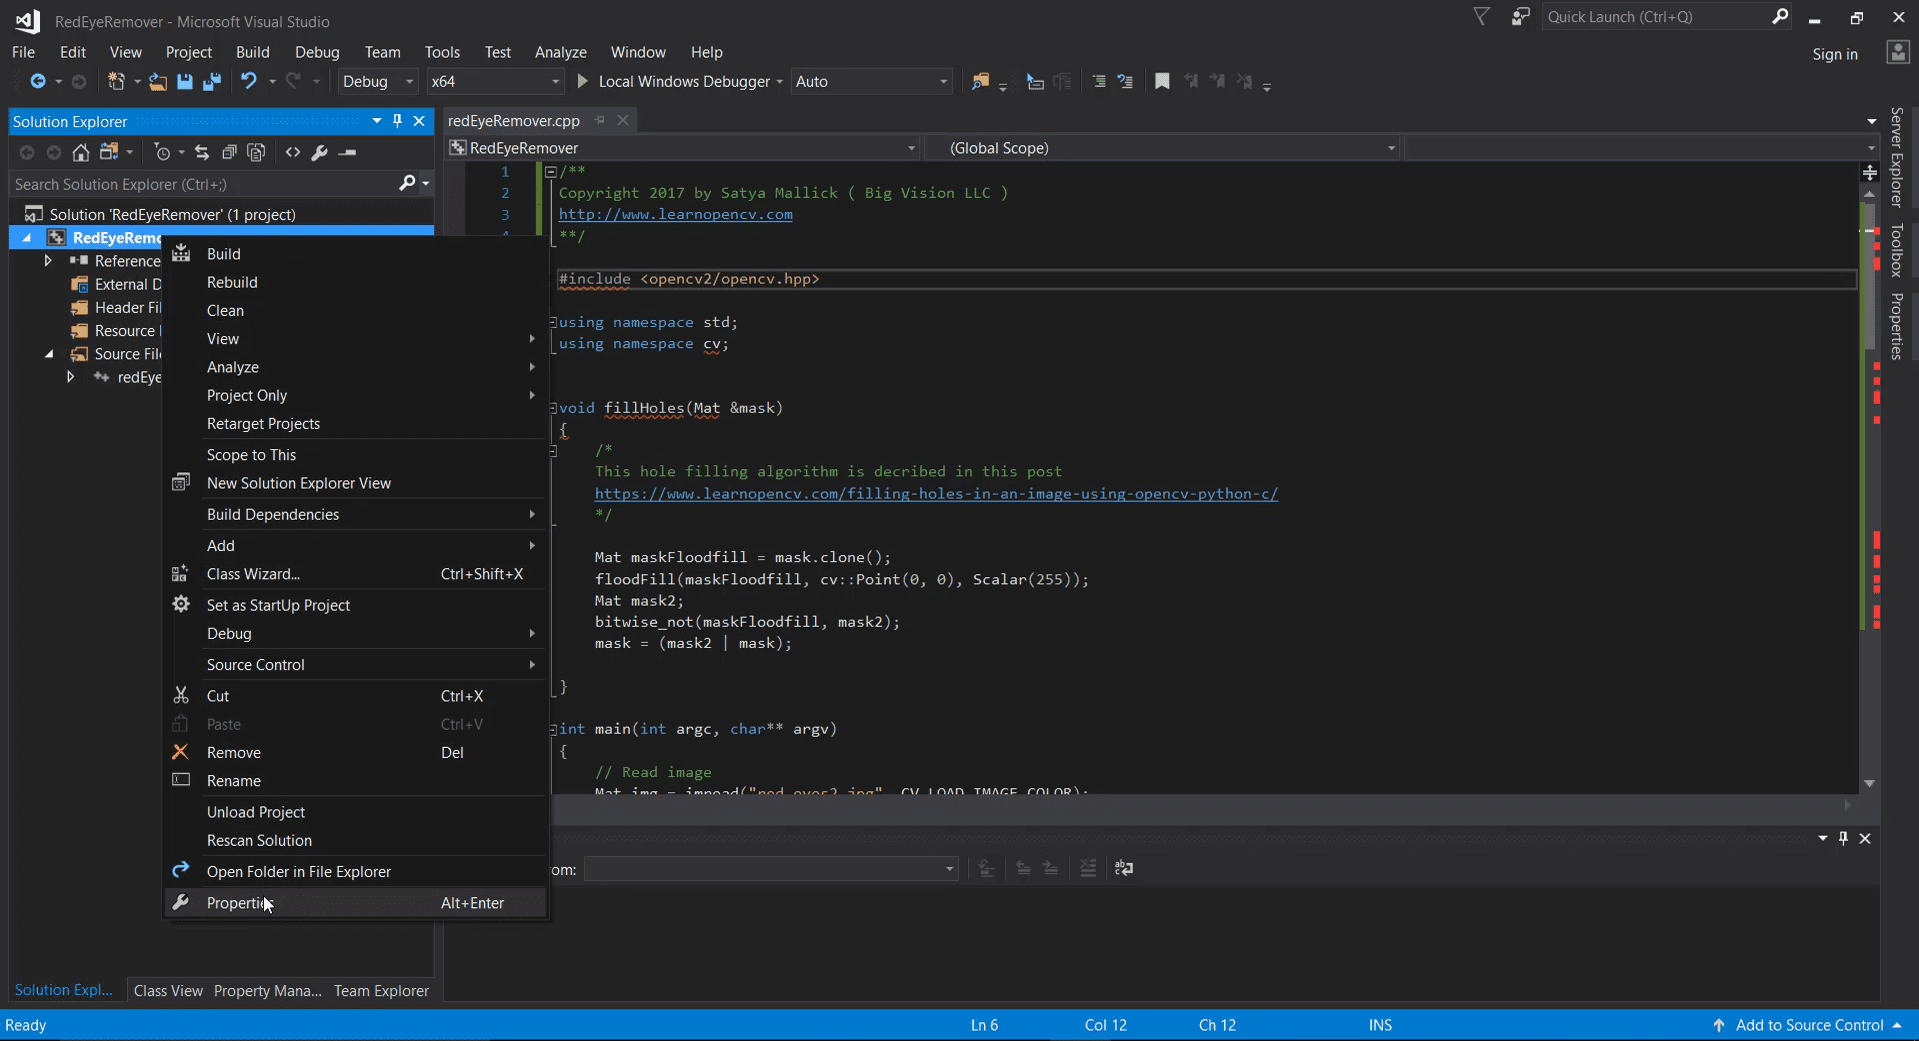Close the redEyeRemover.cpp tab

click(x=623, y=120)
